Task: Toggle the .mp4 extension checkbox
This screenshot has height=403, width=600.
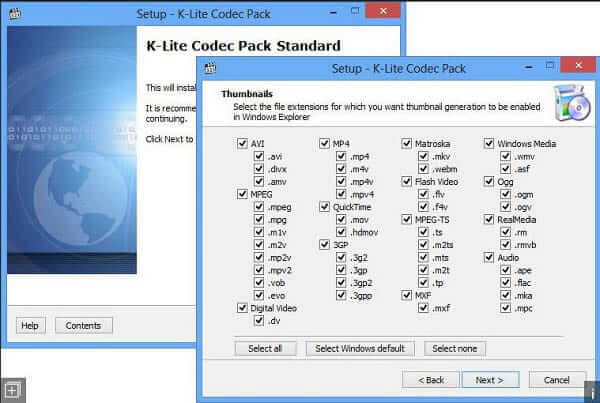Action: (341, 156)
